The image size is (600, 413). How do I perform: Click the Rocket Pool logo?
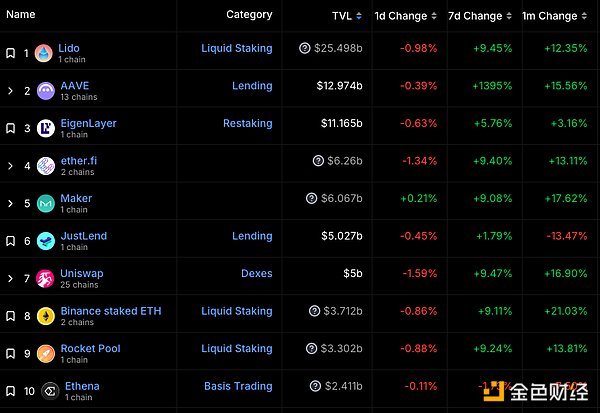point(45,354)
